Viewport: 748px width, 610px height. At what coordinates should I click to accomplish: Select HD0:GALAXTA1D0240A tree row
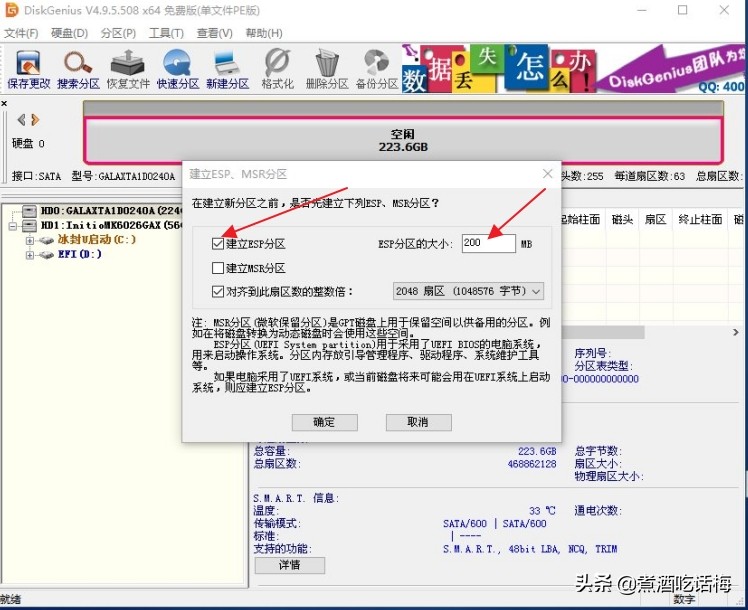pos(111,210)
